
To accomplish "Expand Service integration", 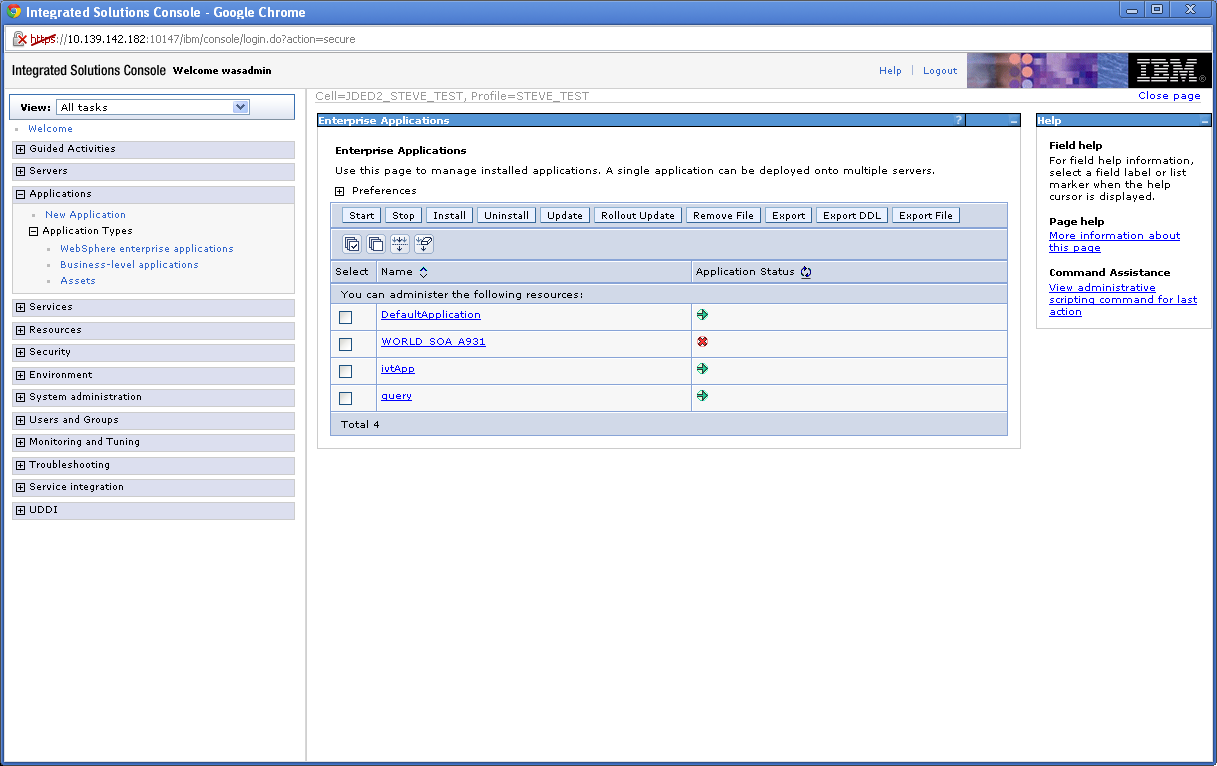I will pyautogui.click(x=20, y=488).
